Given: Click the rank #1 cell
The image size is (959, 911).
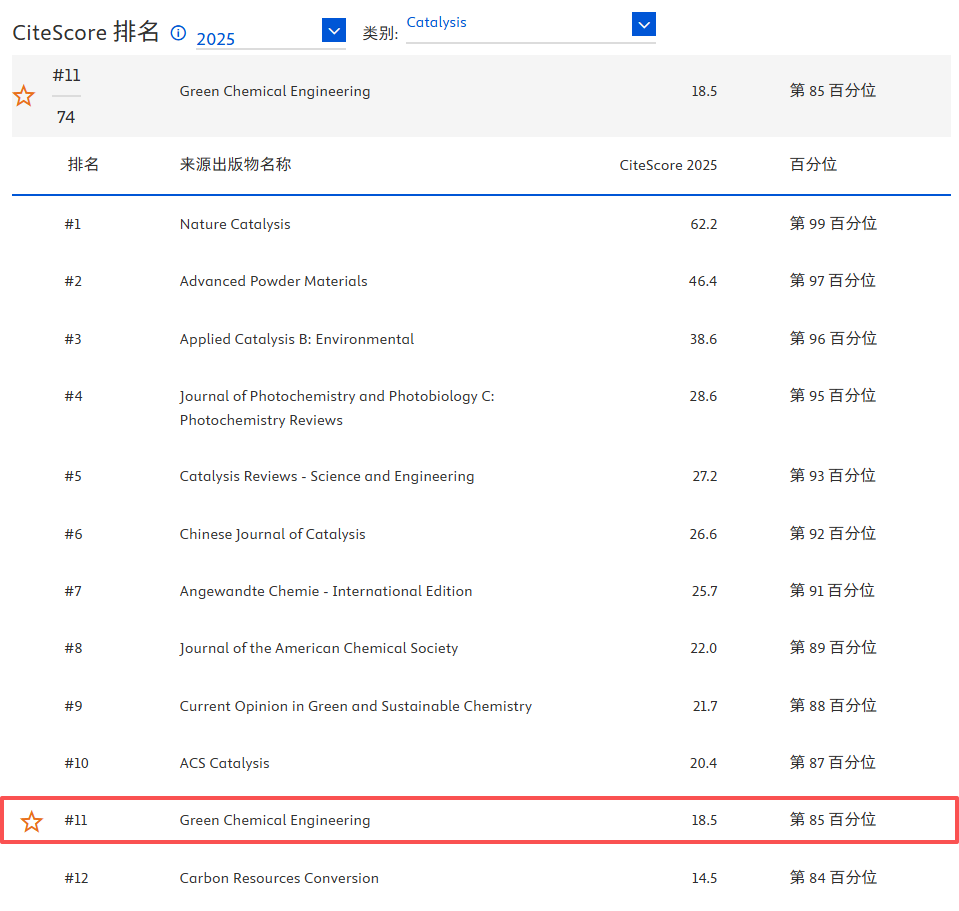Looking at the screenshot, I should point(73,224).
